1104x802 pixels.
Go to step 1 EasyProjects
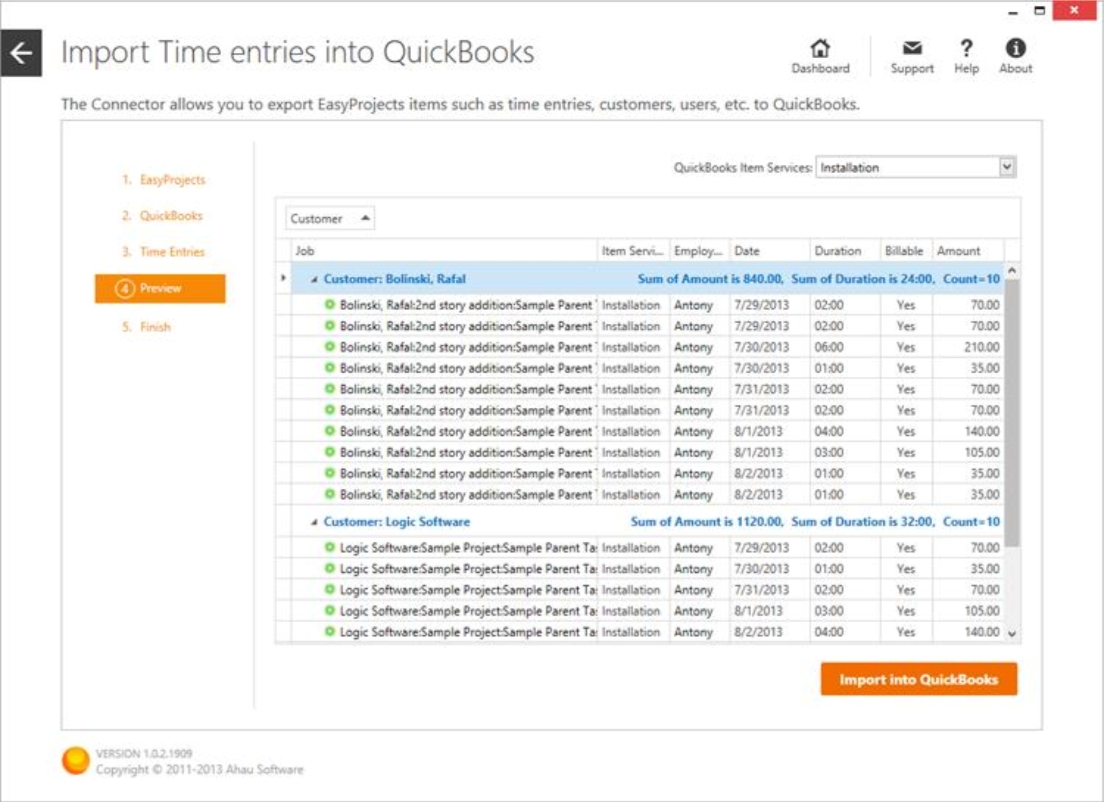(163, 180)
